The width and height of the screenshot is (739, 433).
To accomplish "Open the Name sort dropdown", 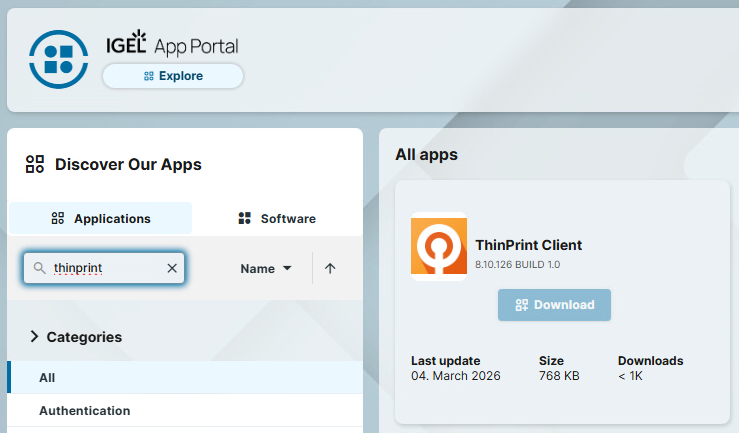I will click(266, 269).
